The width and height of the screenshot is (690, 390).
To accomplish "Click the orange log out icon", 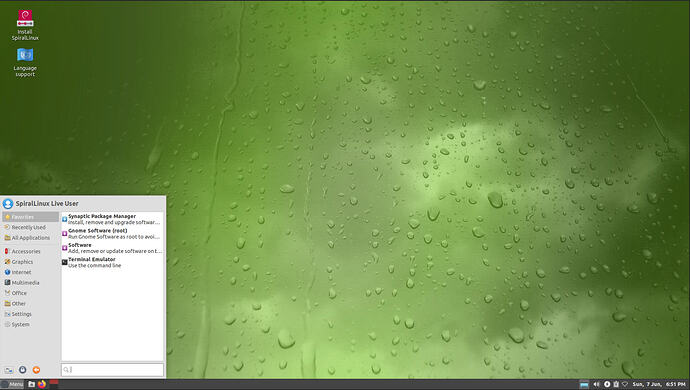I will point(36,370).
